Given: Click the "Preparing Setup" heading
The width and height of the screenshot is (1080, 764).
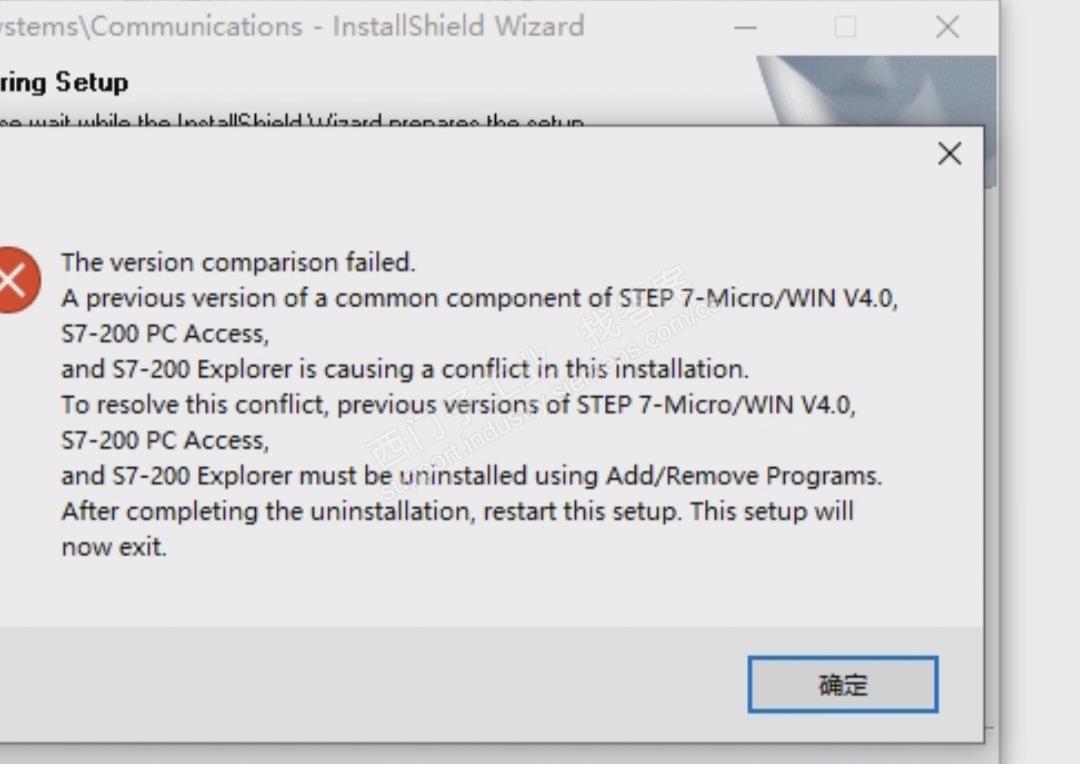Looking at the screenshot, I should pyautogui.click(x=64, y=82).
